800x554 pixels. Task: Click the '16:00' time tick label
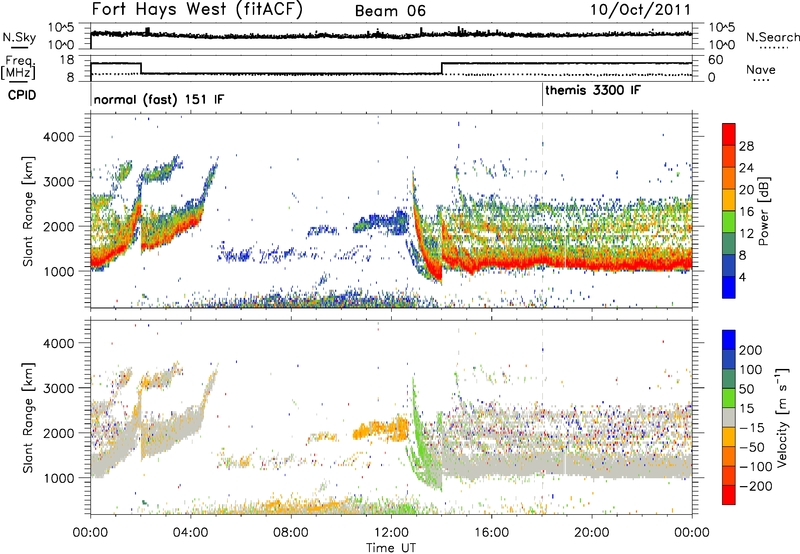491,533
